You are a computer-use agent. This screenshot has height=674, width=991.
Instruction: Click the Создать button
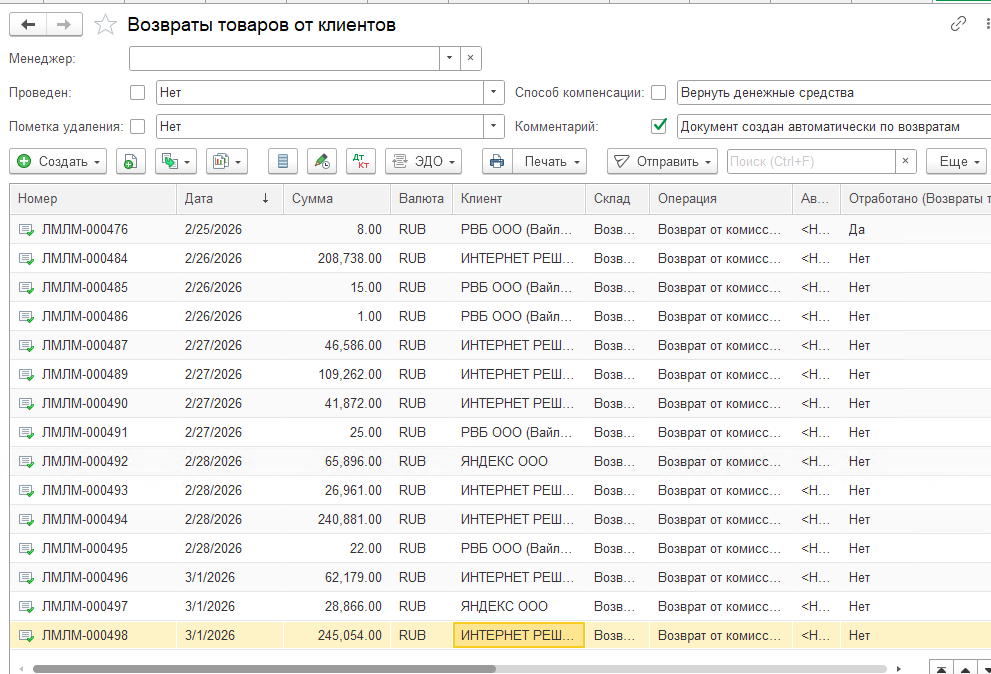58,161
